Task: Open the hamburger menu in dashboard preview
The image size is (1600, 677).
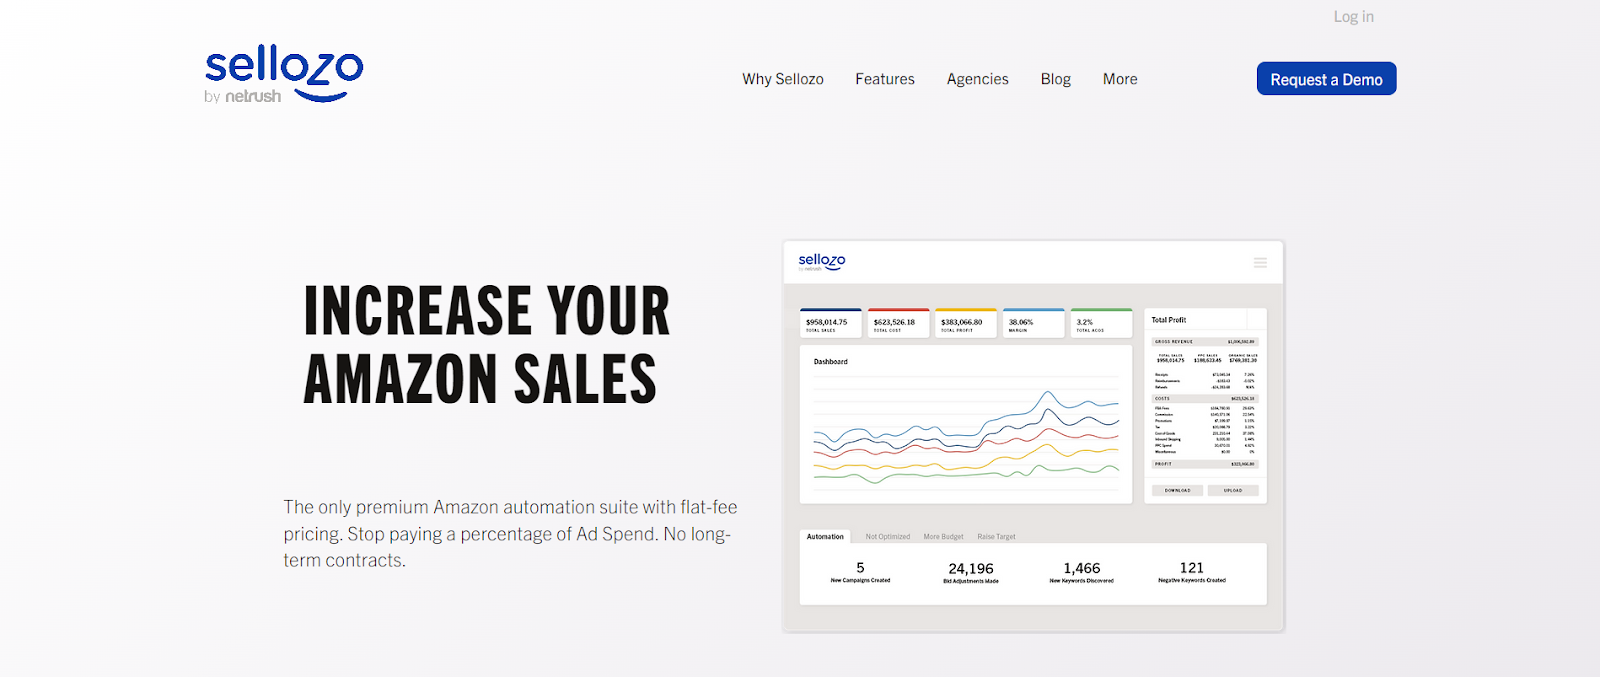Action: (x=1260, y=263)
